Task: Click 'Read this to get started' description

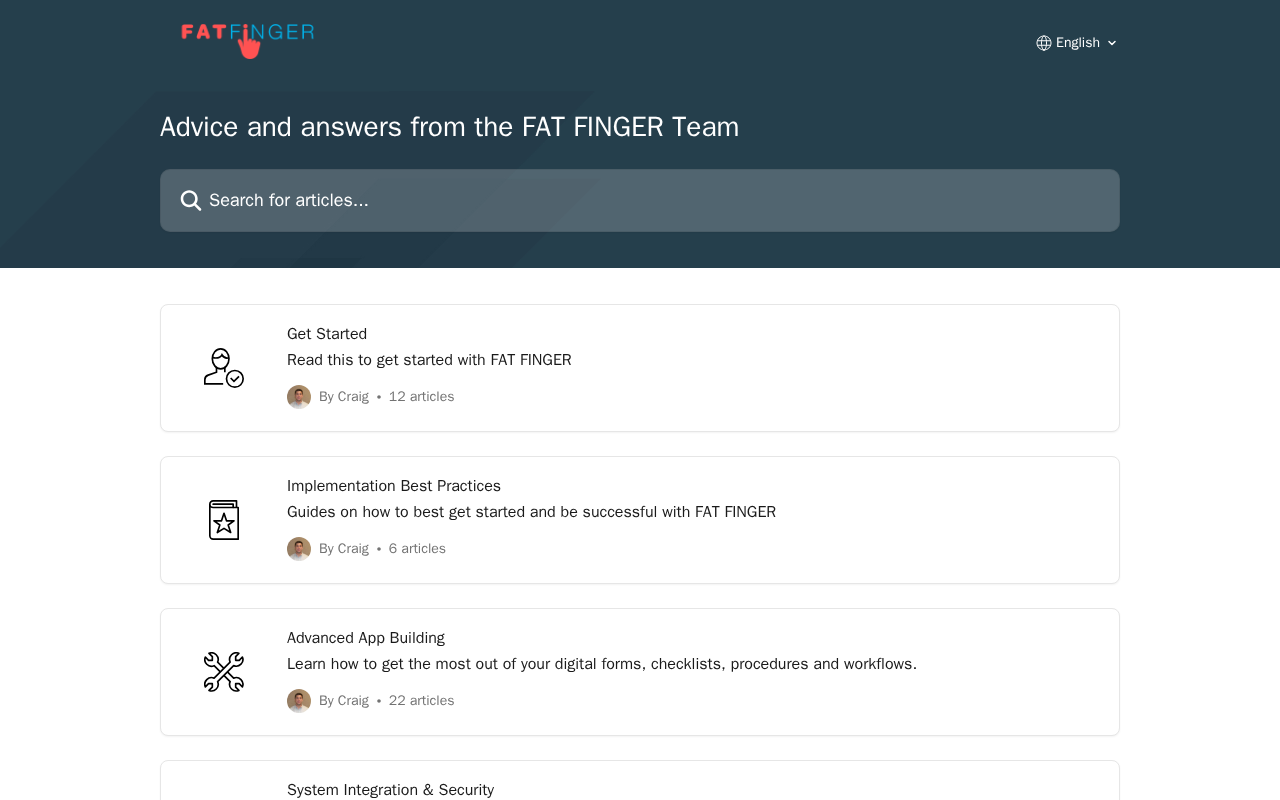Action: point(429,360)
